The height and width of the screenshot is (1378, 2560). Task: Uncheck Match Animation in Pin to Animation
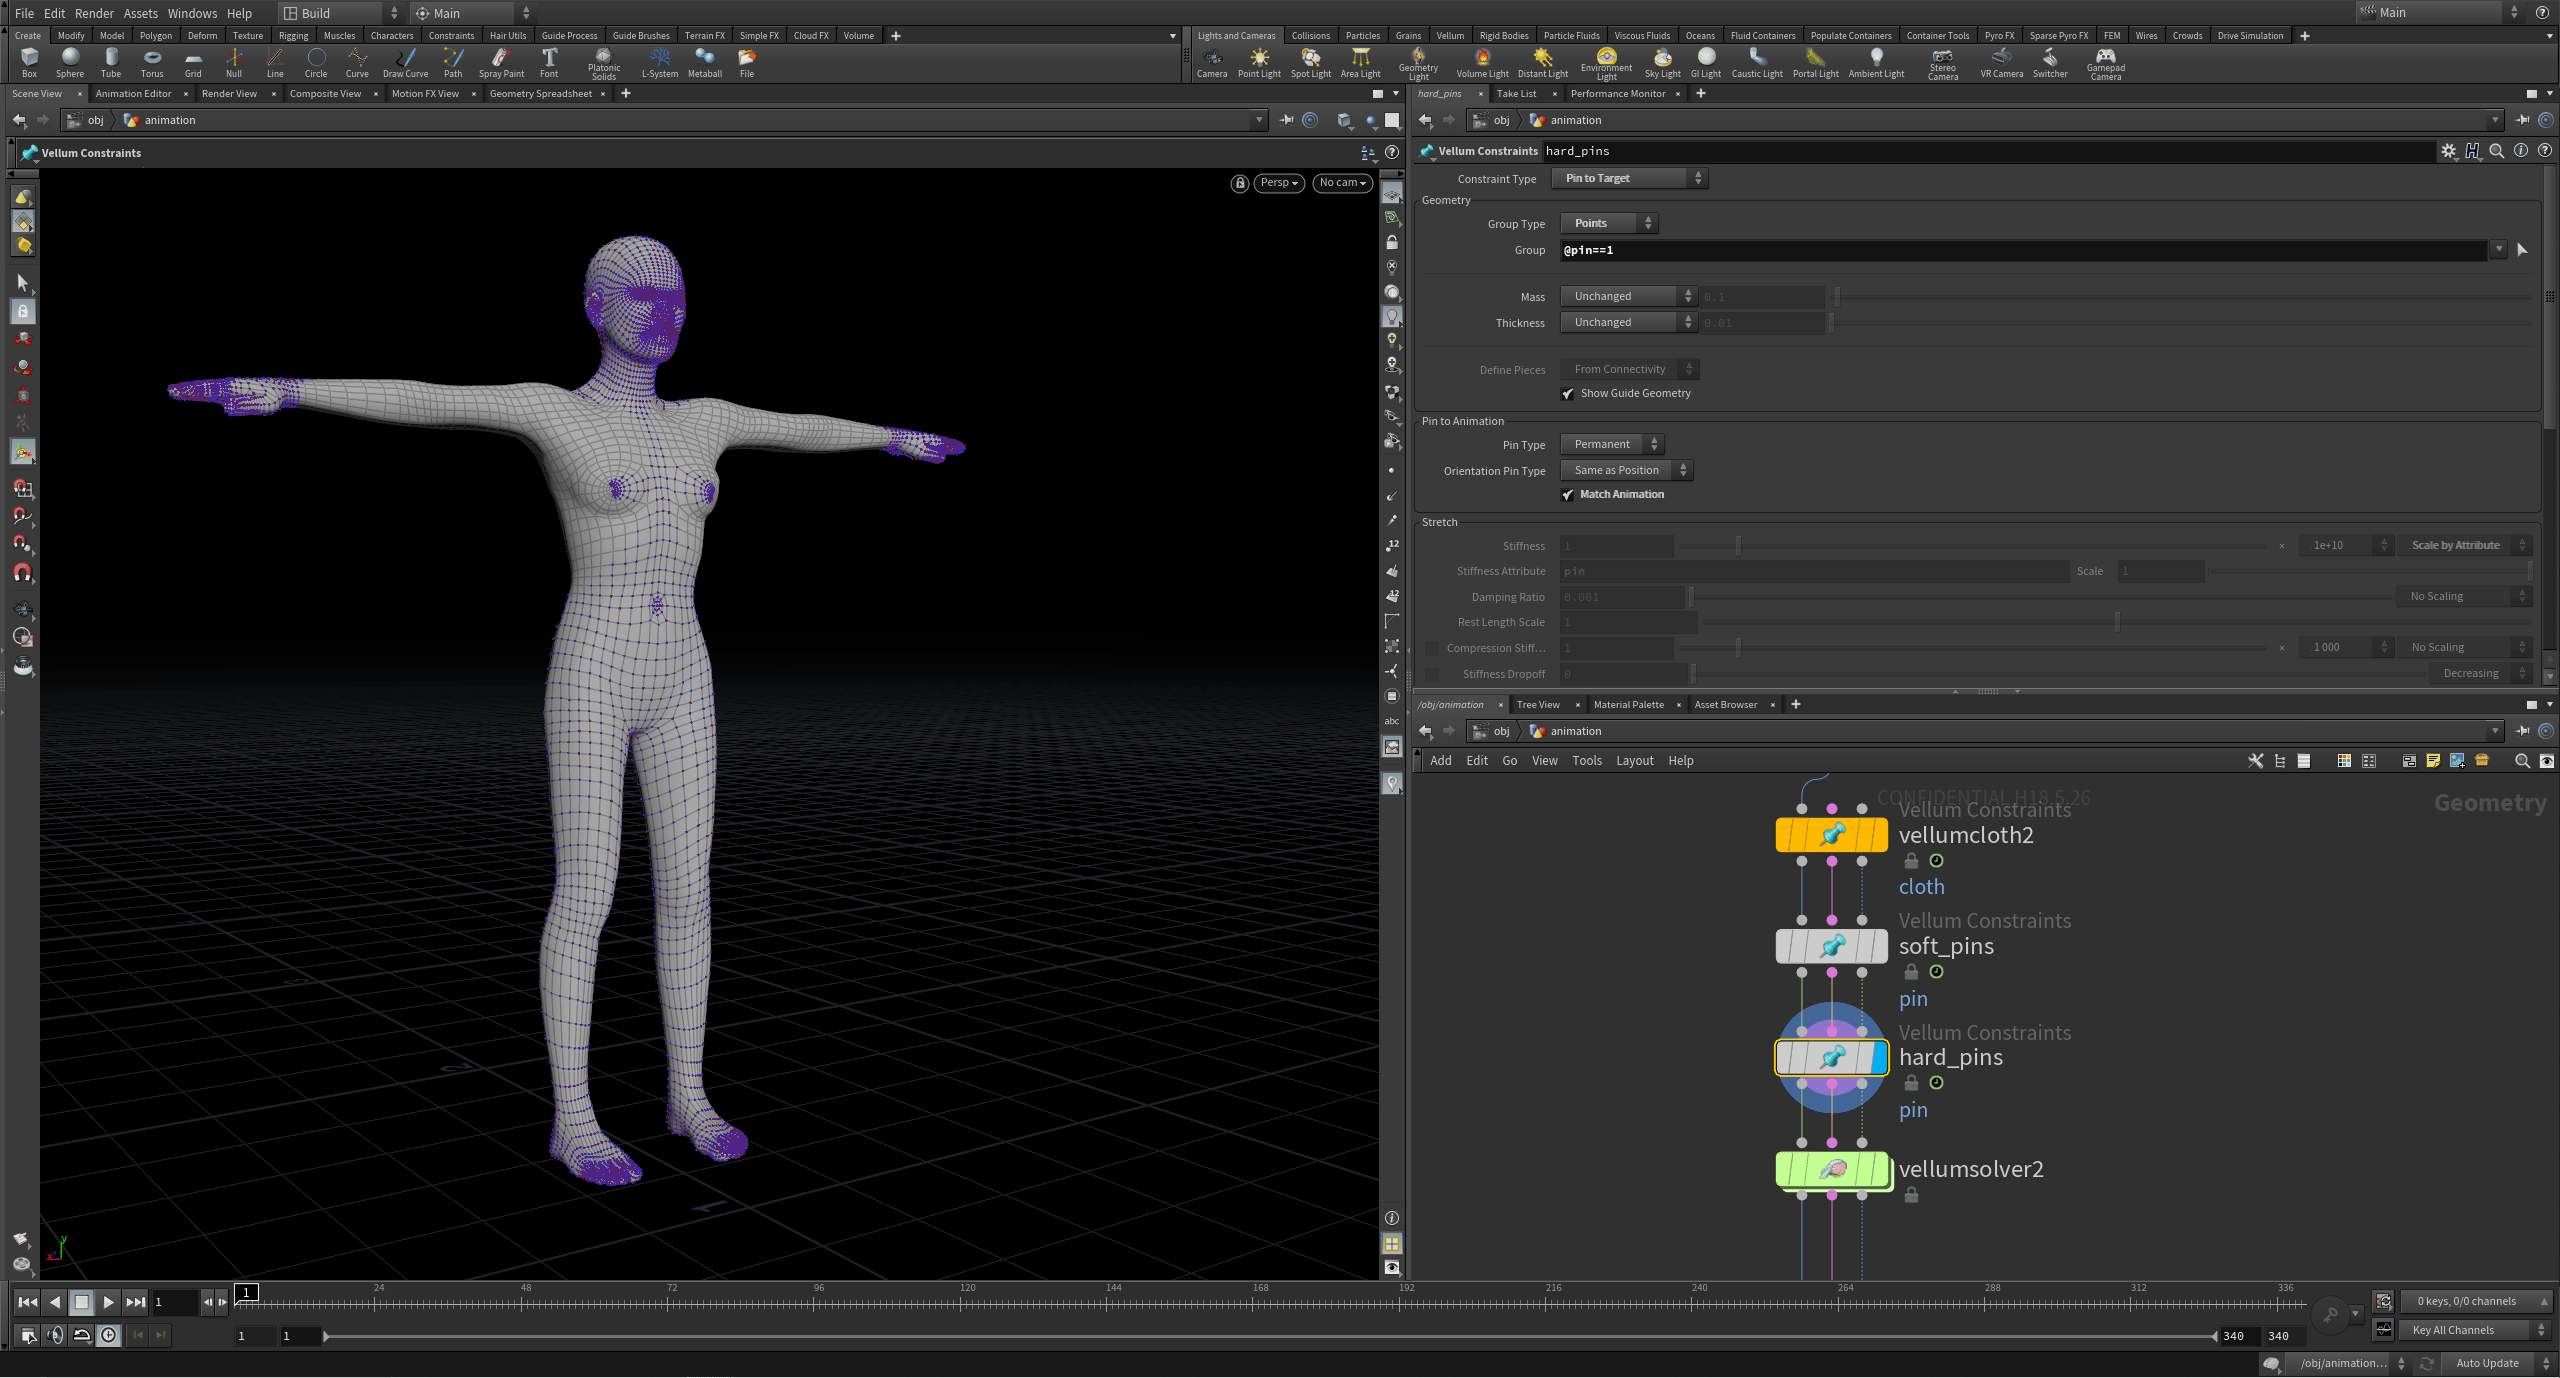tap(1567, 494)
